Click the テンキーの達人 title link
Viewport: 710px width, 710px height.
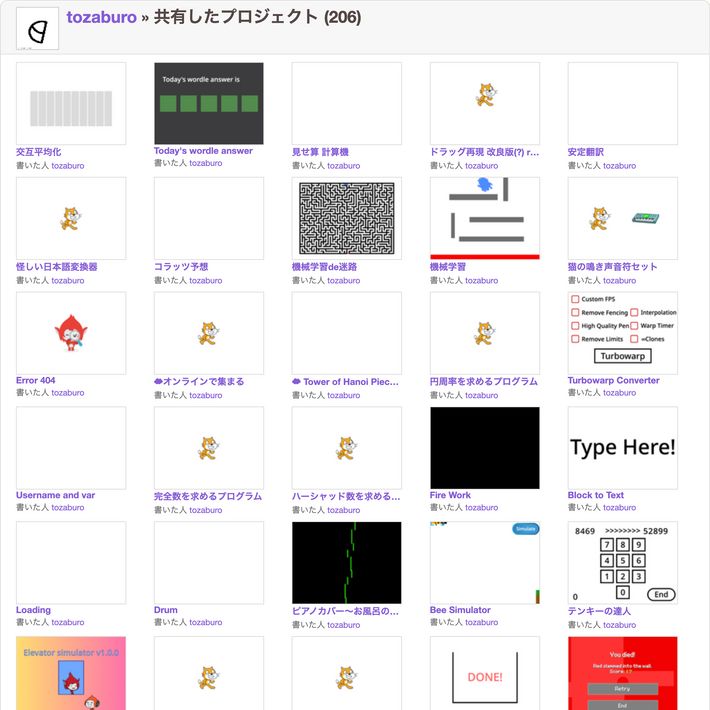(x=599, y=611)
